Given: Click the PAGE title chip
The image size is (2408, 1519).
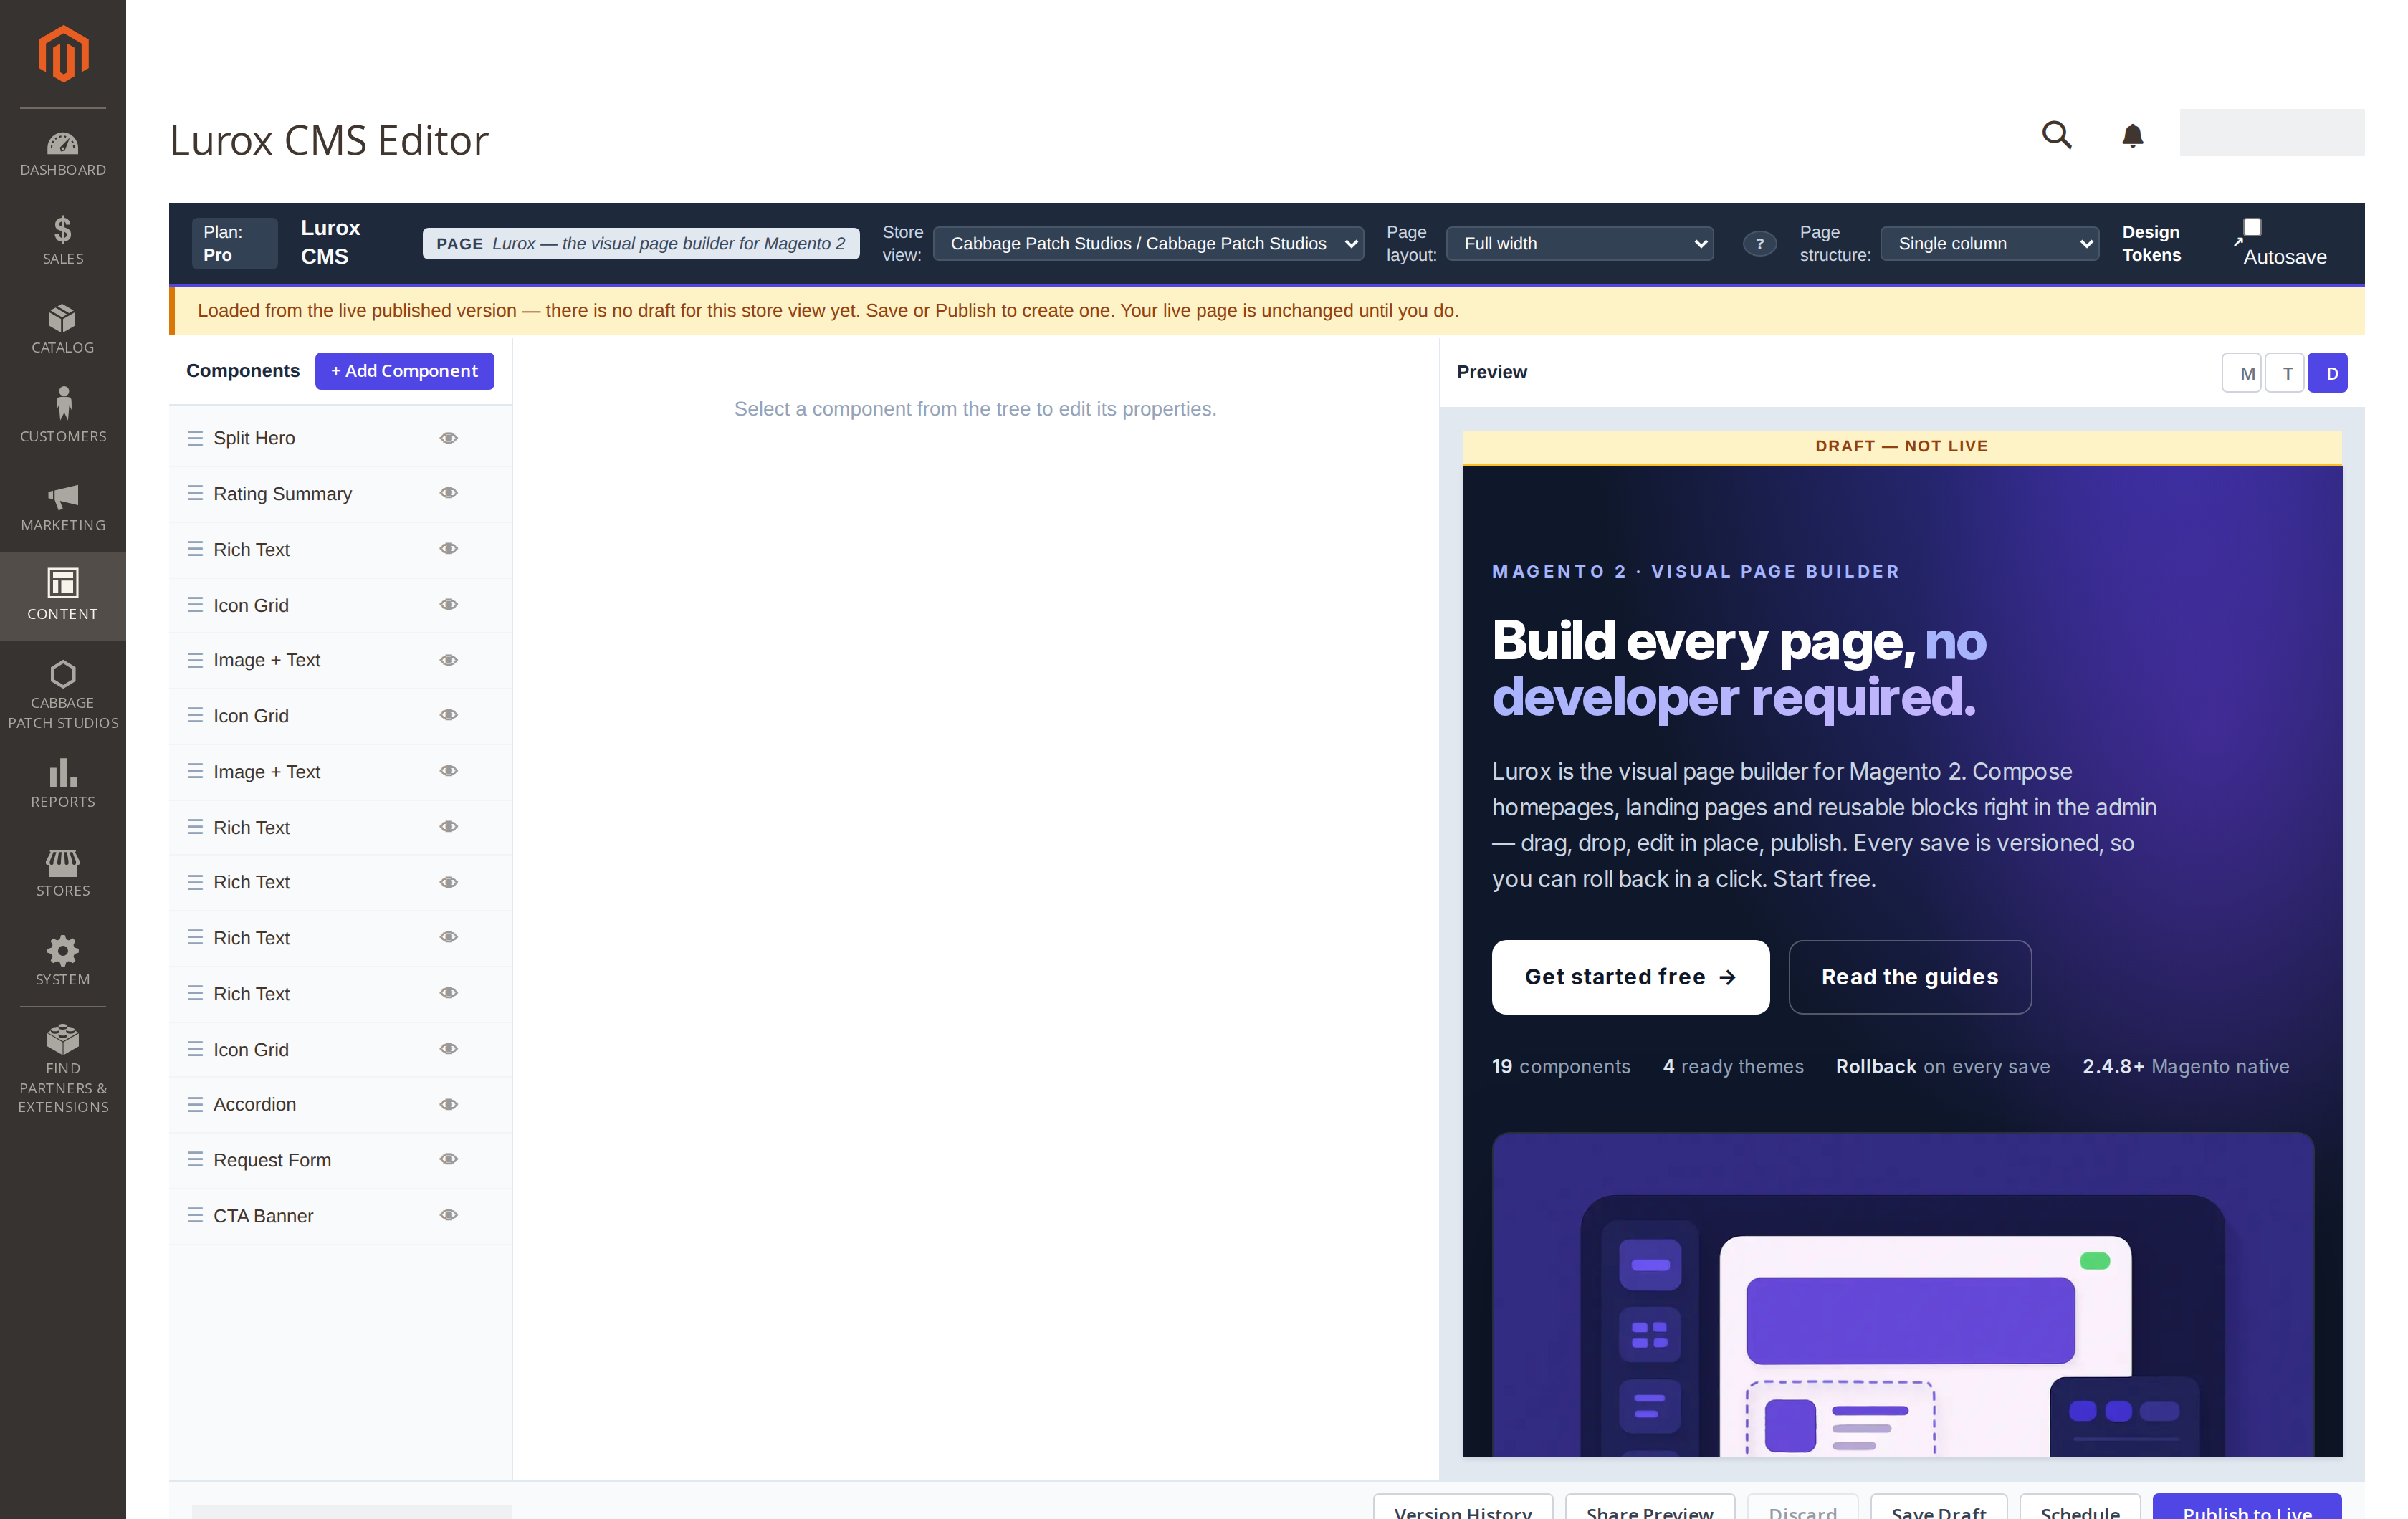Looking at the screenshot, I should tap(641, 244).
